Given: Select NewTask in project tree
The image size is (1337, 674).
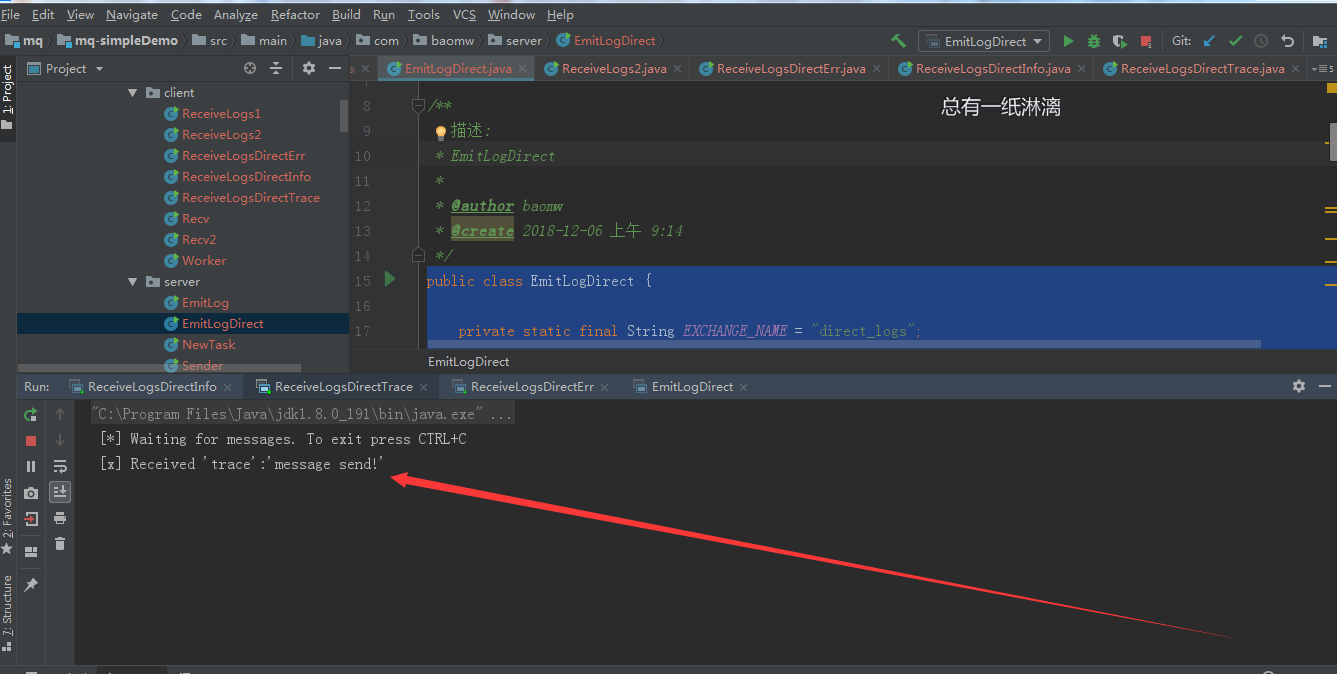Looking at the screenshot, I should click(208, 345).
